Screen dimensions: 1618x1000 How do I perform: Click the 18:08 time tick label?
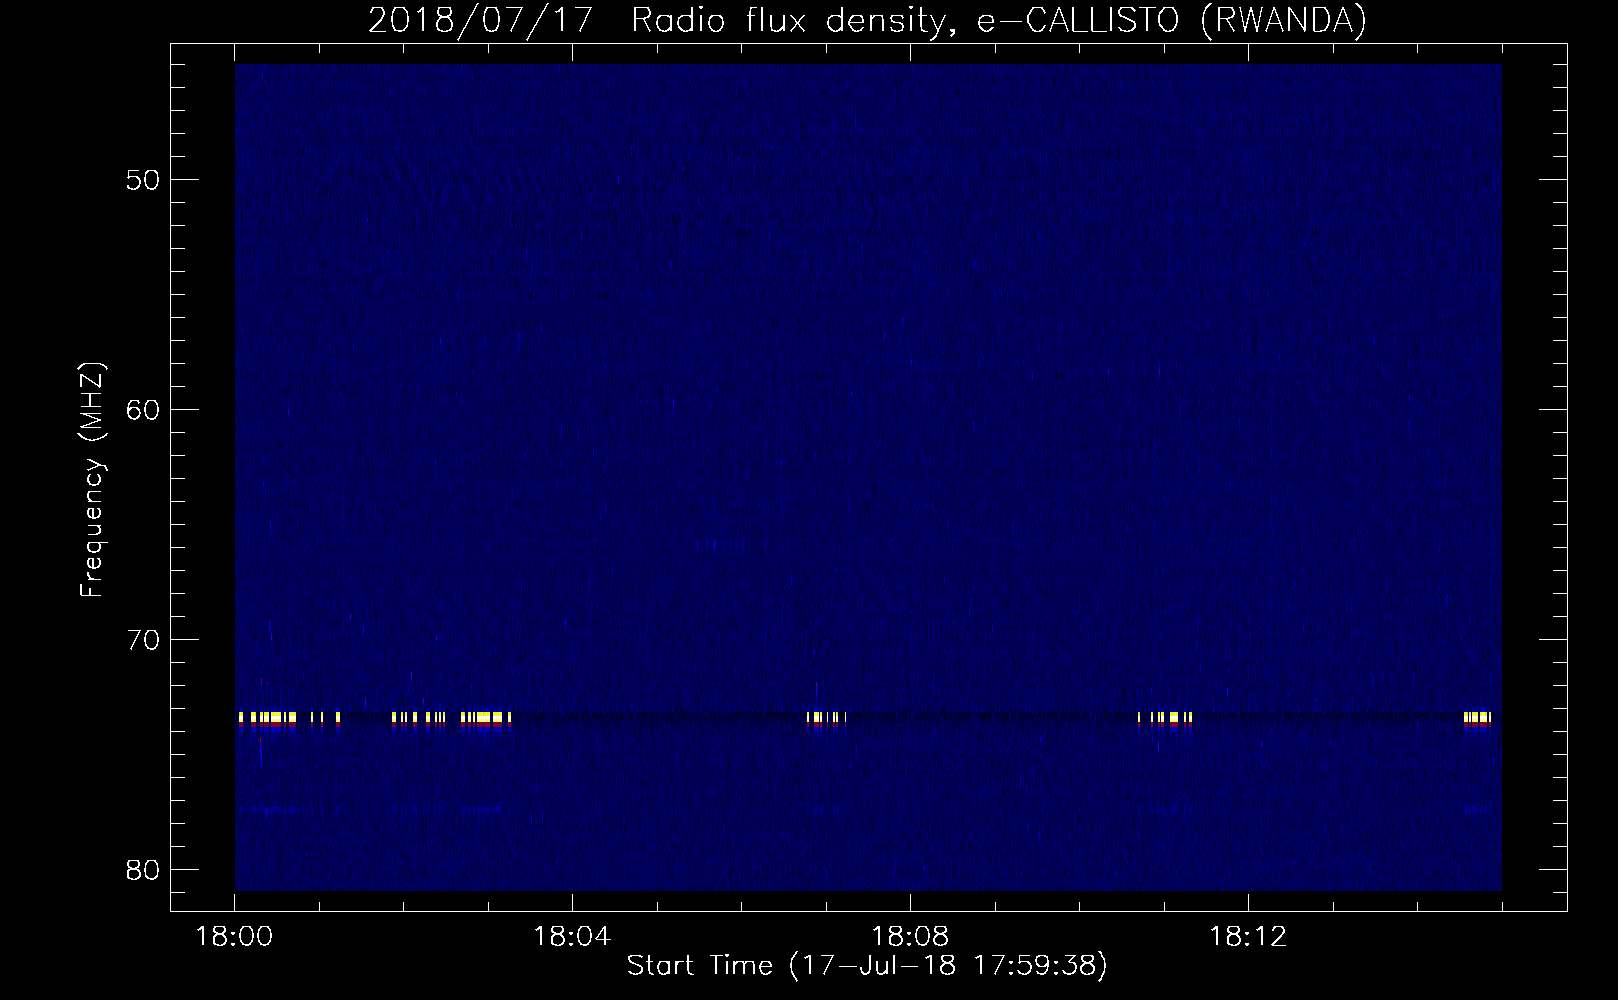tap(911, 937)
